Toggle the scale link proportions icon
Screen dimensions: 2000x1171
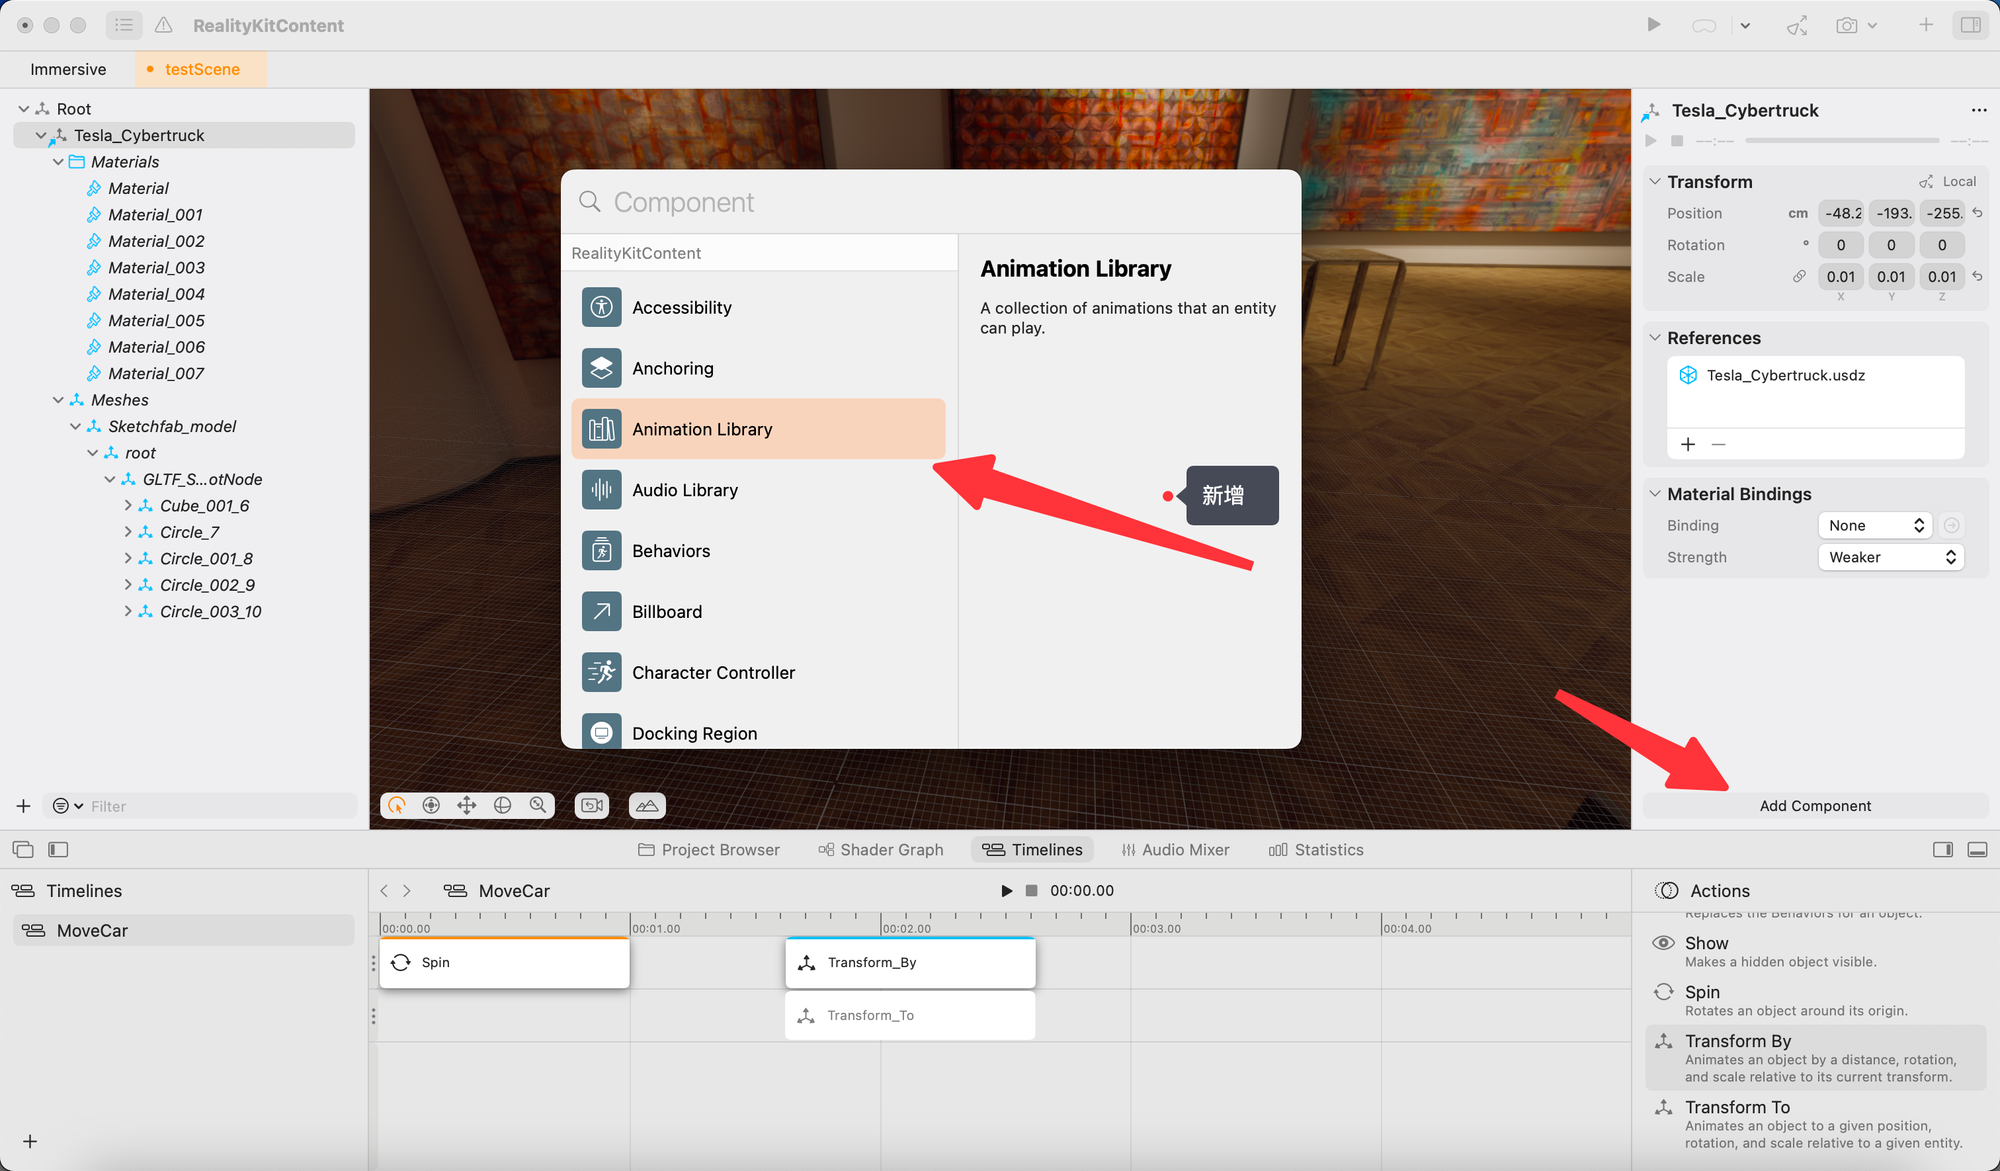tap(1799, 277)
